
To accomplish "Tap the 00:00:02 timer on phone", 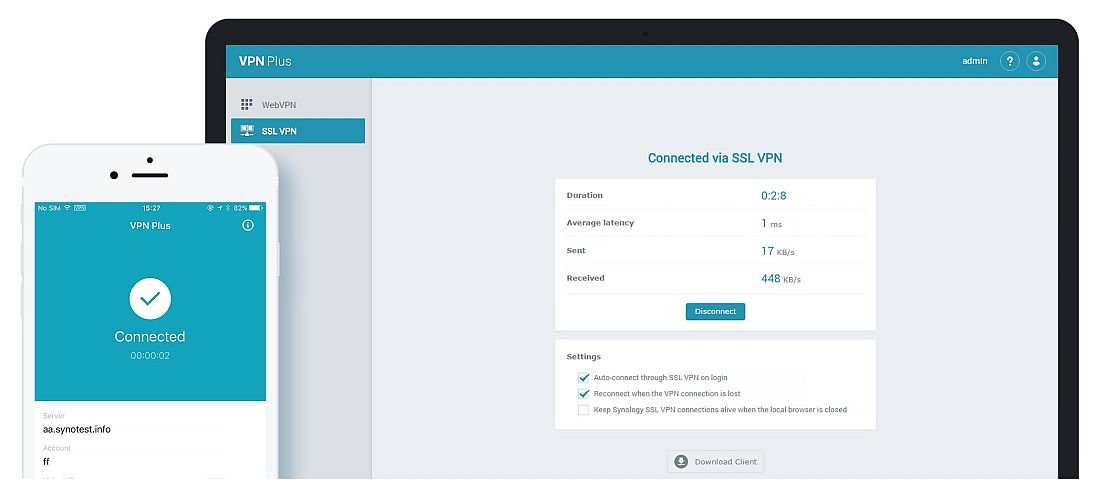I will [x=150, y=356].
